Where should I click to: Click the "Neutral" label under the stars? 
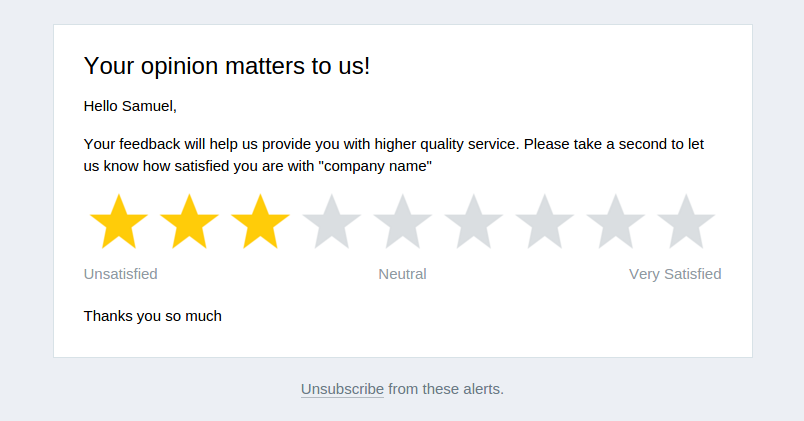pyautogui.click(x=402, y=274)
